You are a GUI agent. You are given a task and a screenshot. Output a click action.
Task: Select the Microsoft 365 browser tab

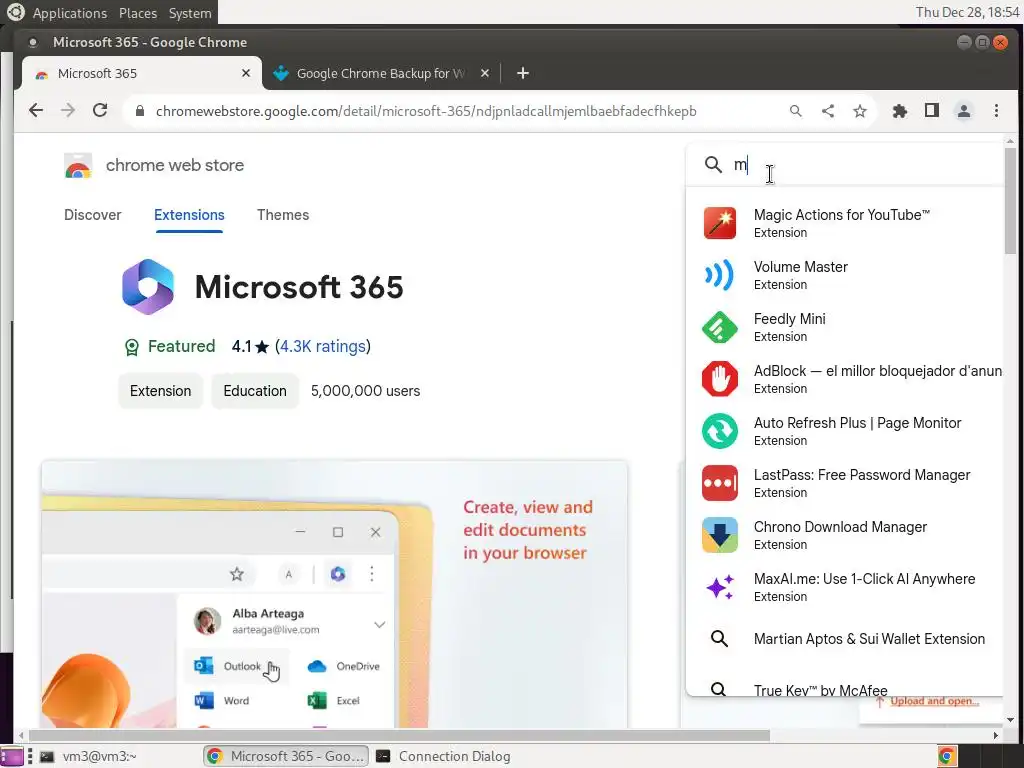click(142, 73)
